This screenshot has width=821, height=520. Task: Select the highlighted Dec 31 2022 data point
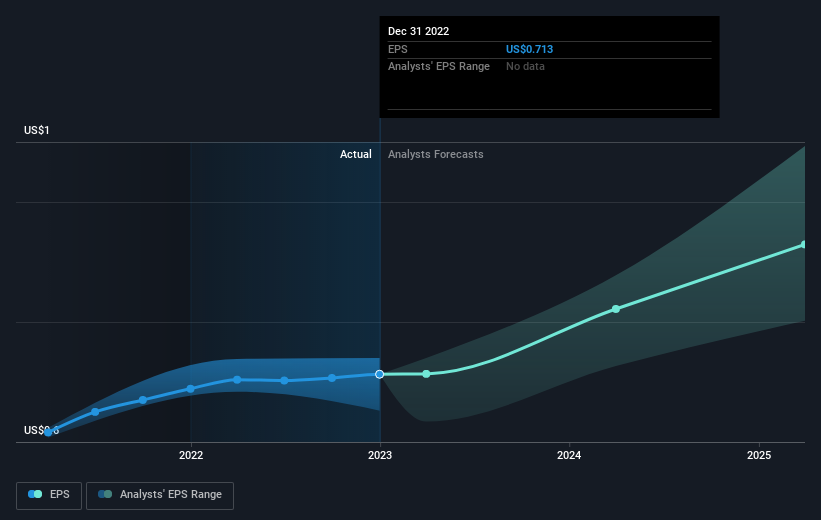tap(380, 374)
